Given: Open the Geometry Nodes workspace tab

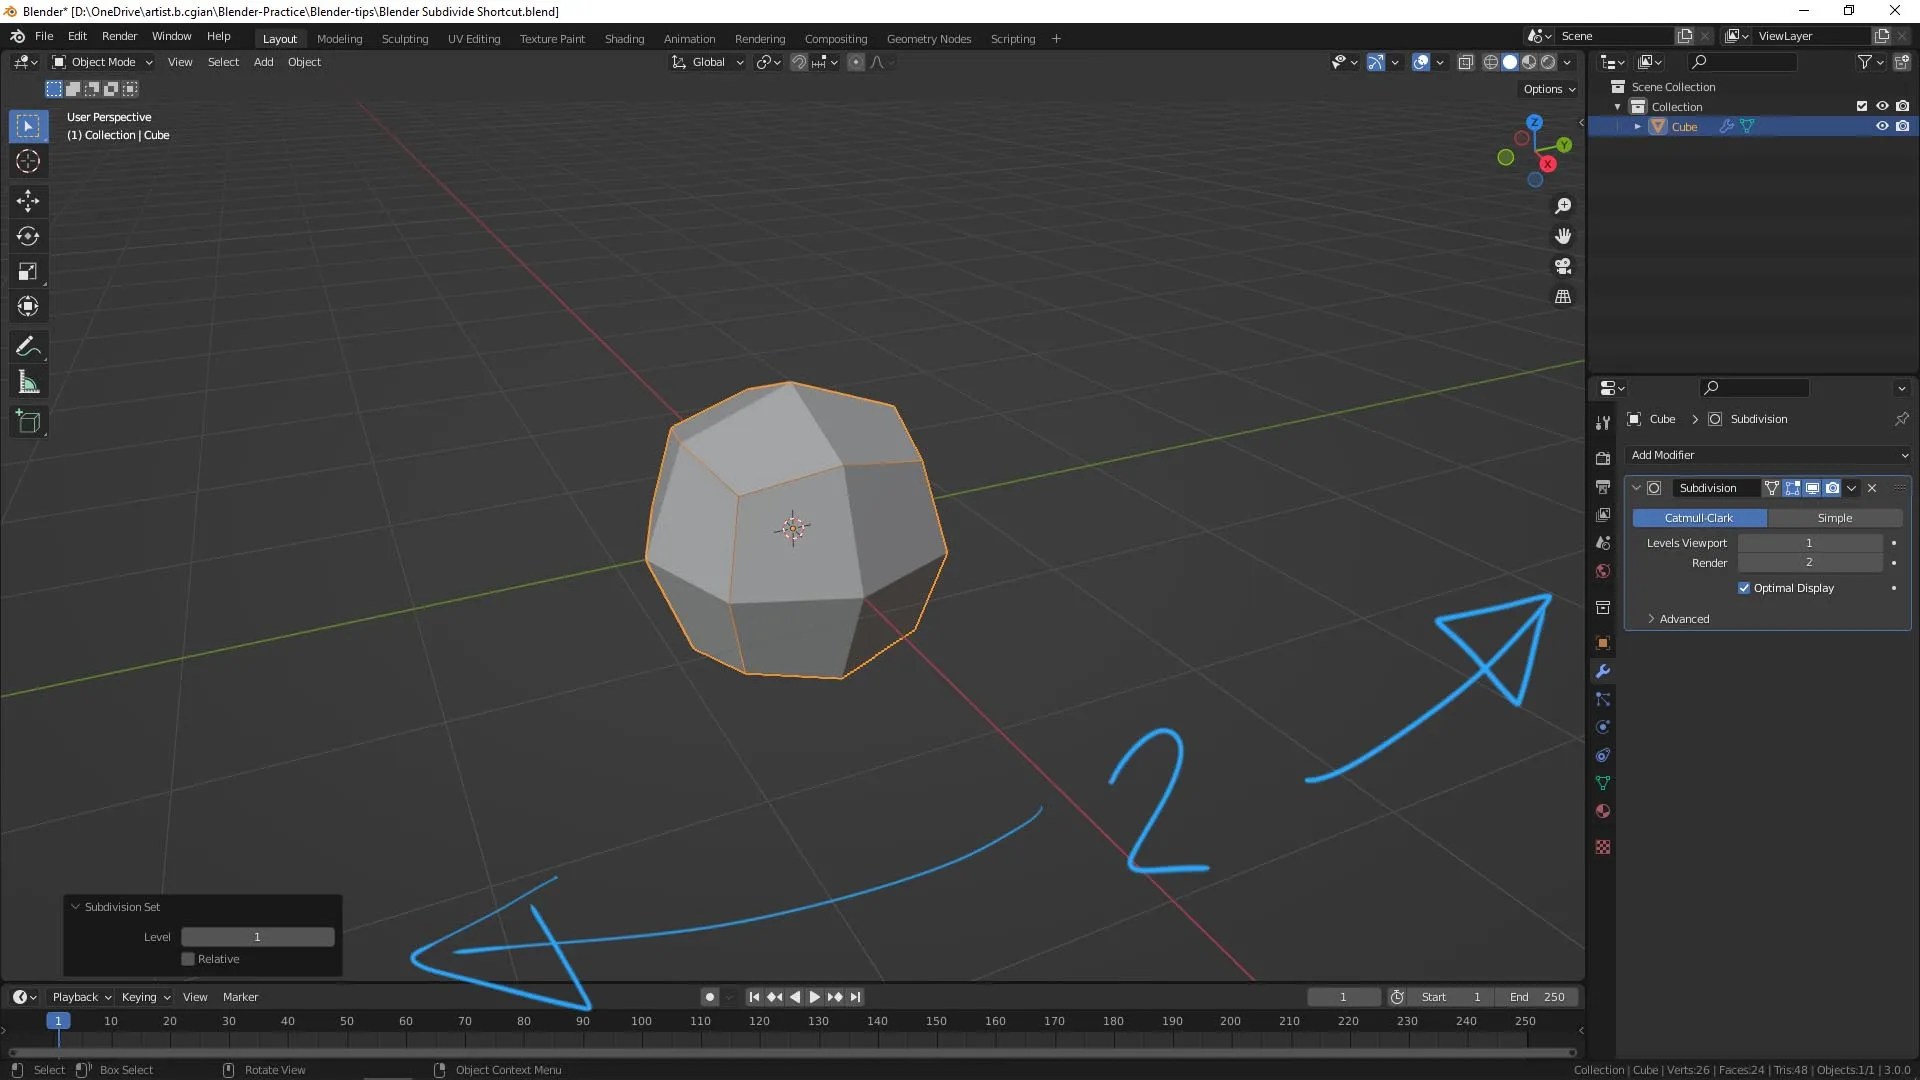Looking at the screenshot, I should [929, 38].
